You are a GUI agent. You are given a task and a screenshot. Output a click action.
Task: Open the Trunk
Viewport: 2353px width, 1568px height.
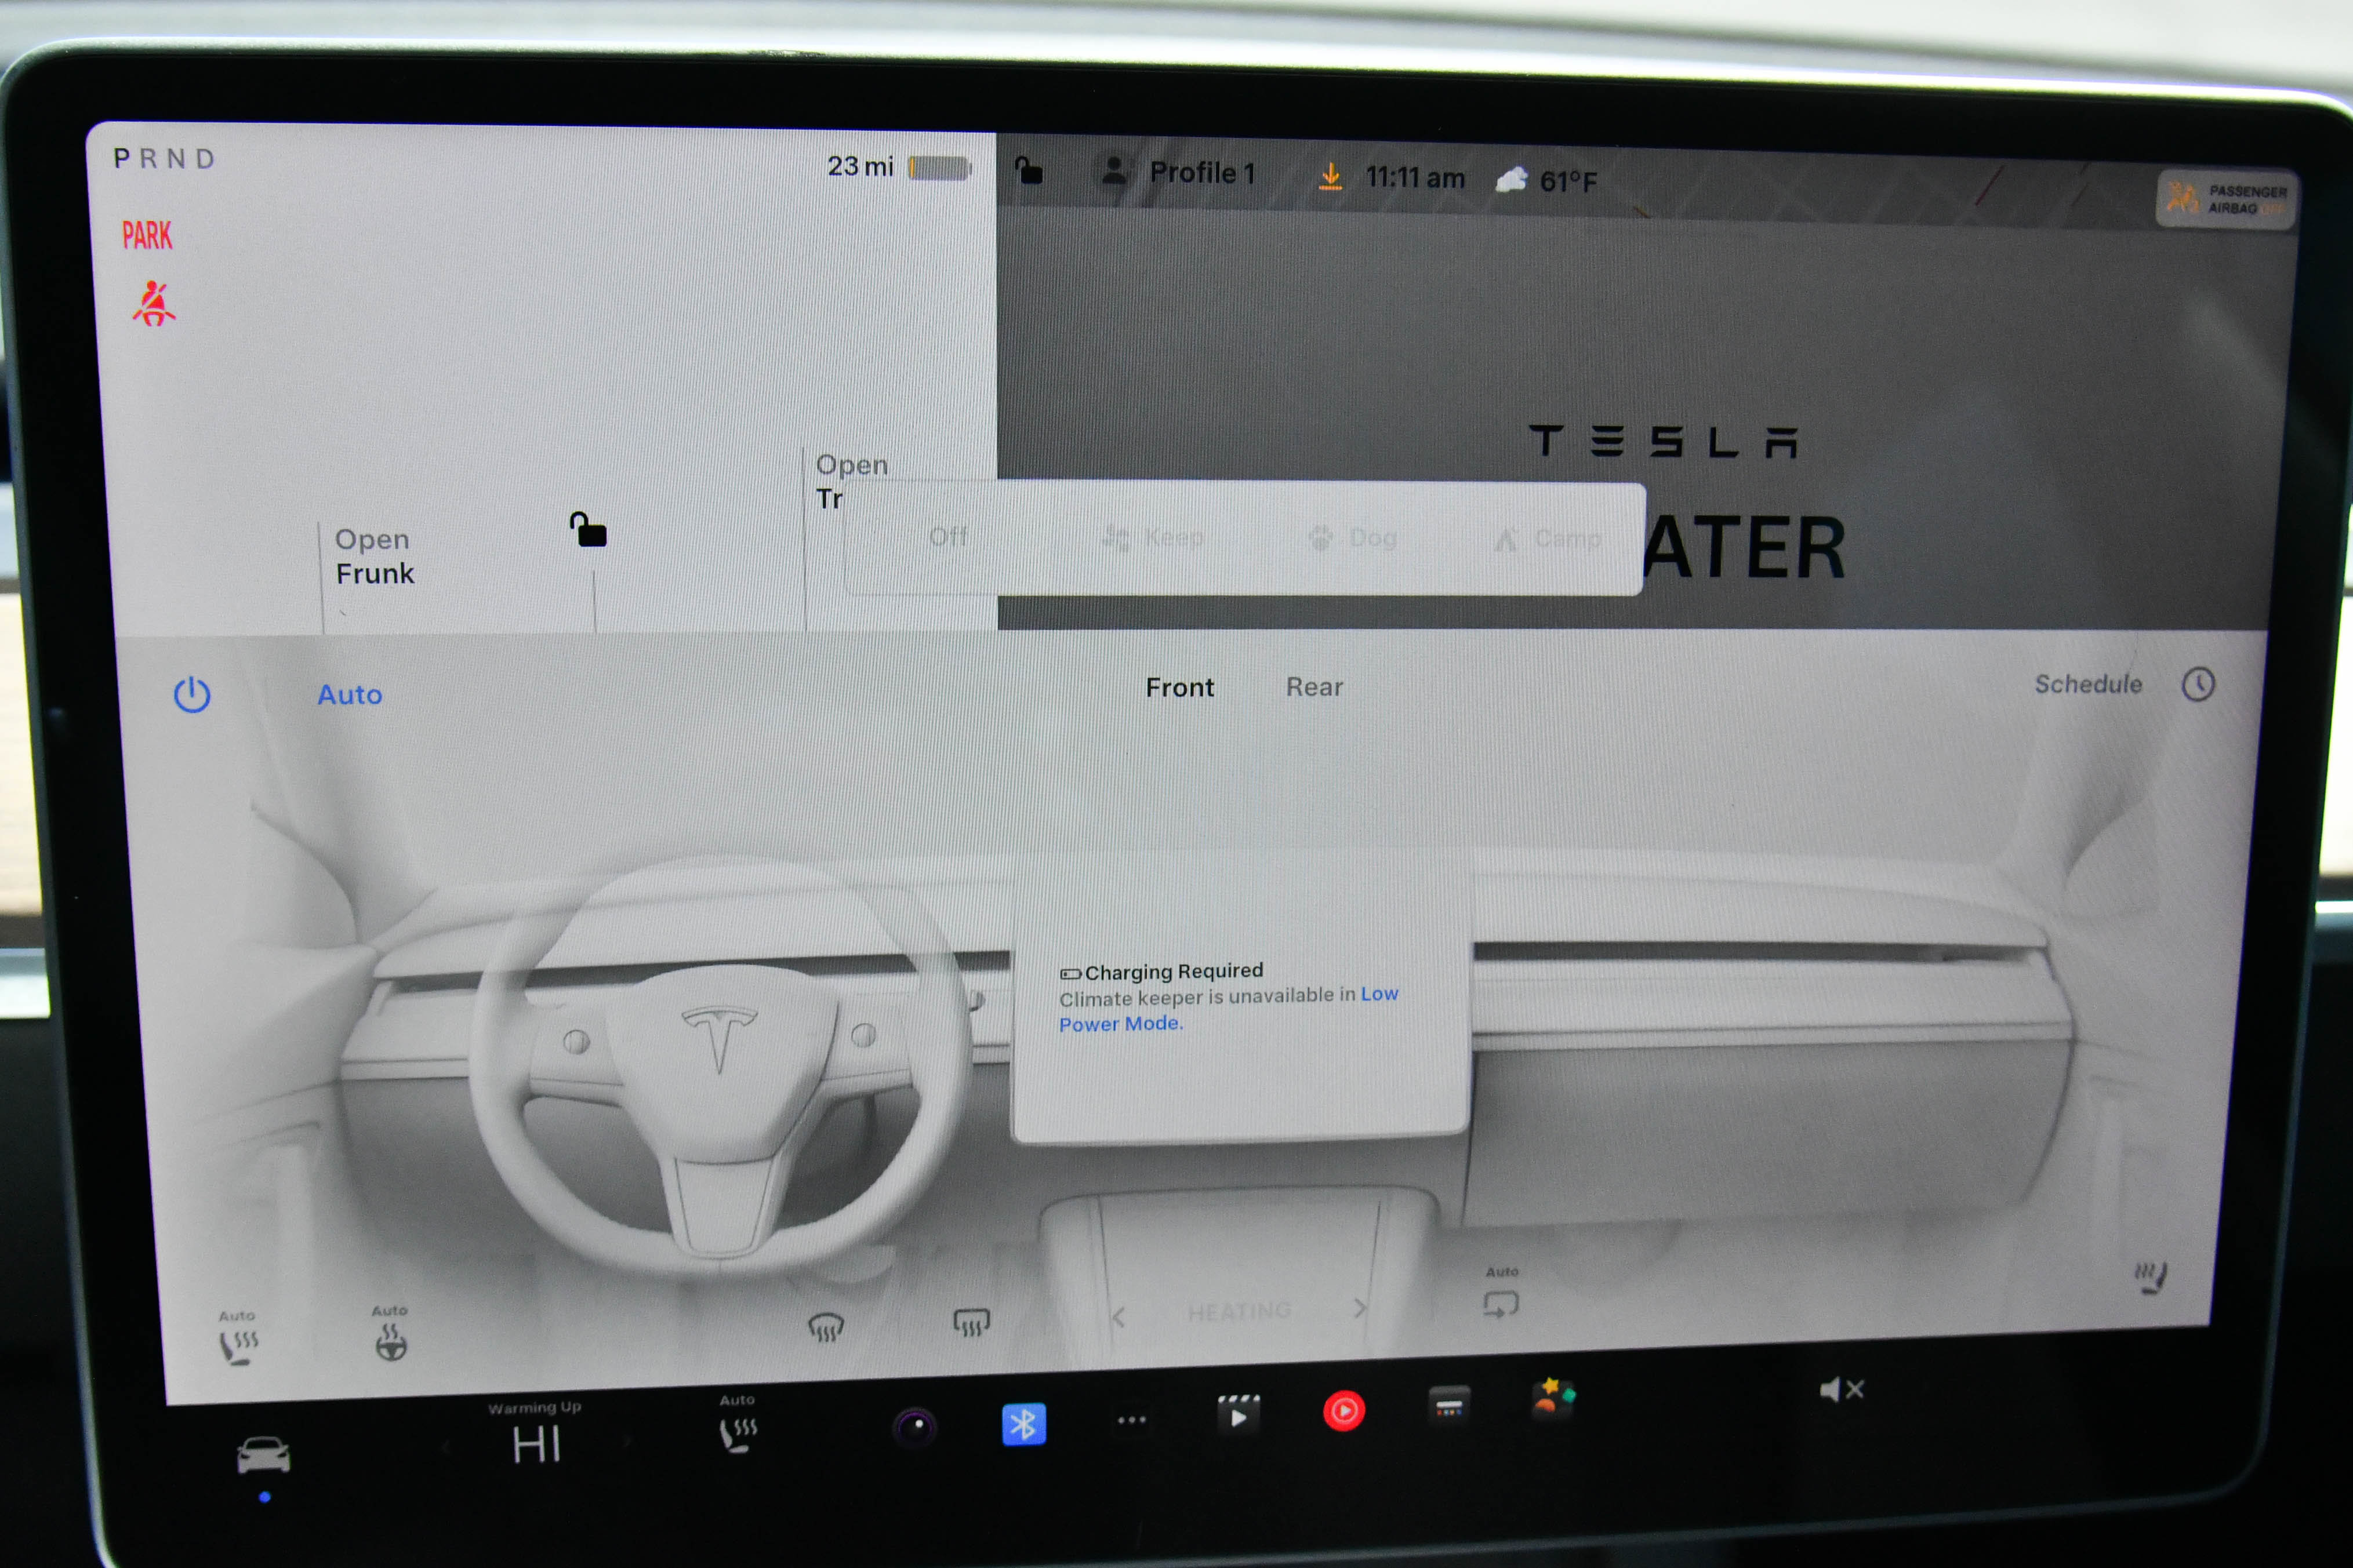851,481
